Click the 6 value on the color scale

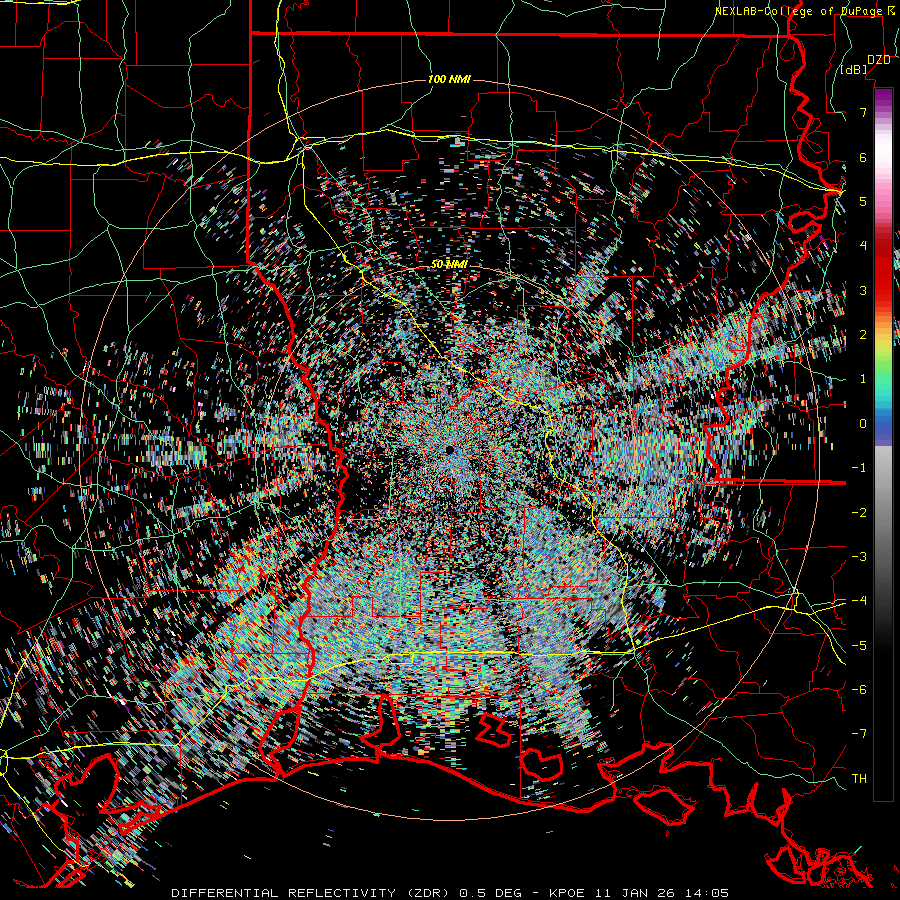(863, 157)
